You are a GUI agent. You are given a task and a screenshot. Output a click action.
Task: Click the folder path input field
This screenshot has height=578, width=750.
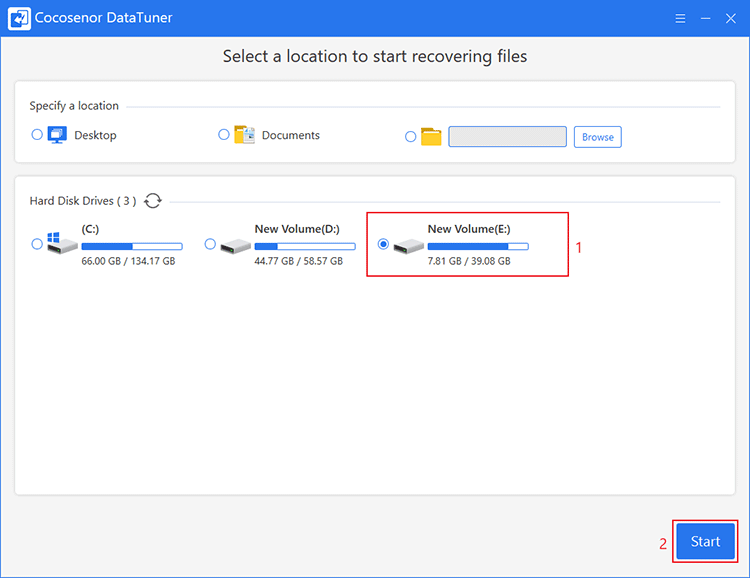click(x=507, y=137)
